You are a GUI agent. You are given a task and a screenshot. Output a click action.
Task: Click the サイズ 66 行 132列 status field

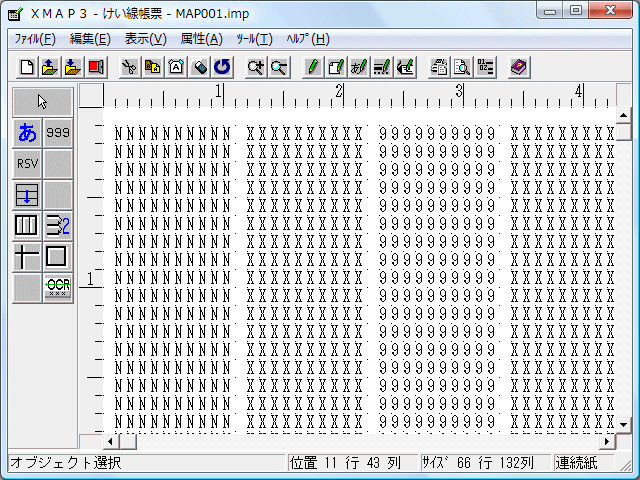point(484,463)
